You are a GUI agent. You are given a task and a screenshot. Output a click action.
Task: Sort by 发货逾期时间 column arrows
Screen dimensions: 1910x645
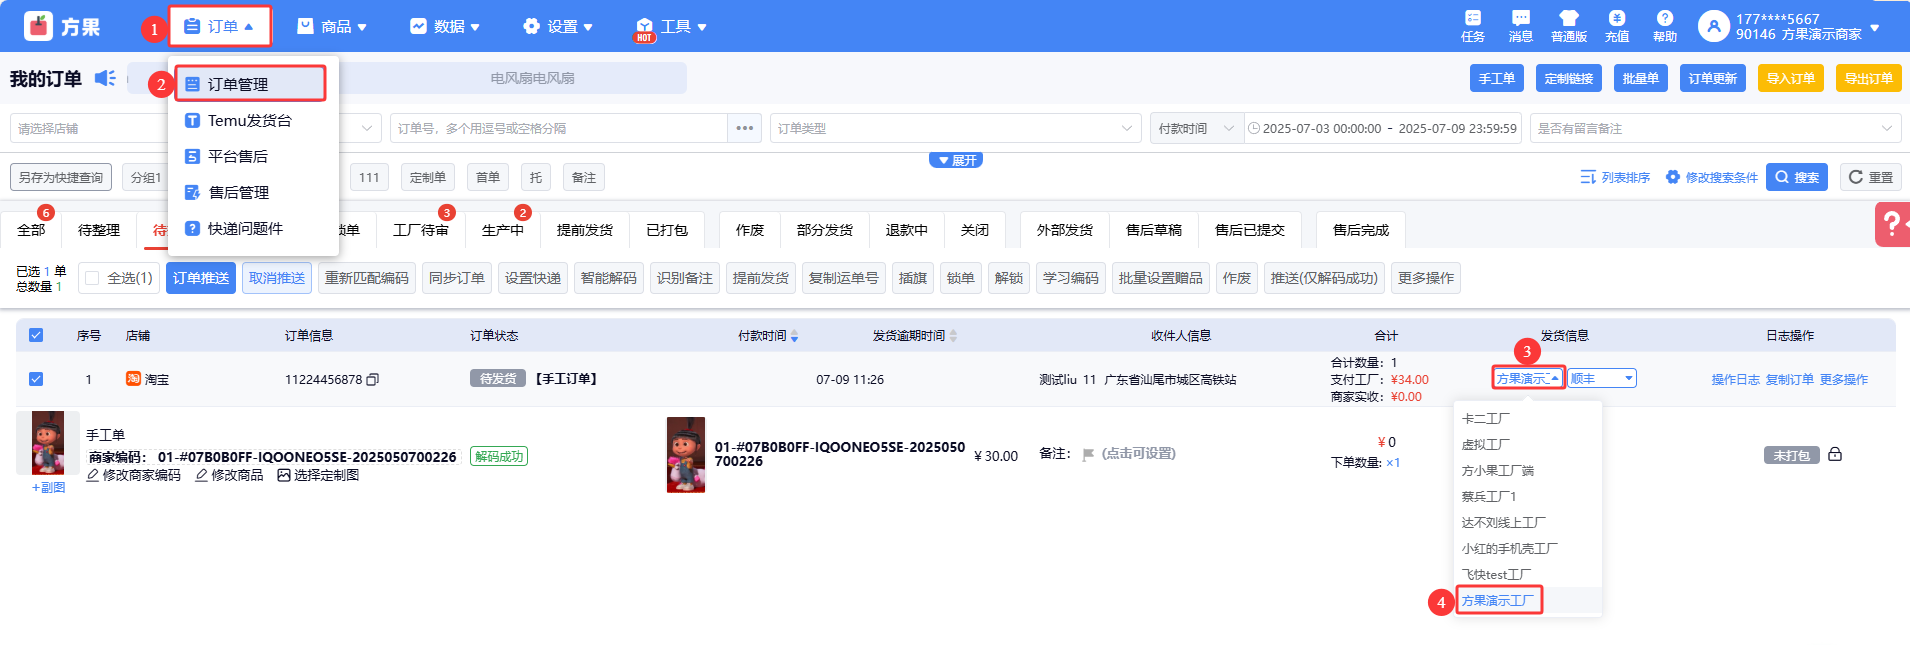[x=953, y=336]
